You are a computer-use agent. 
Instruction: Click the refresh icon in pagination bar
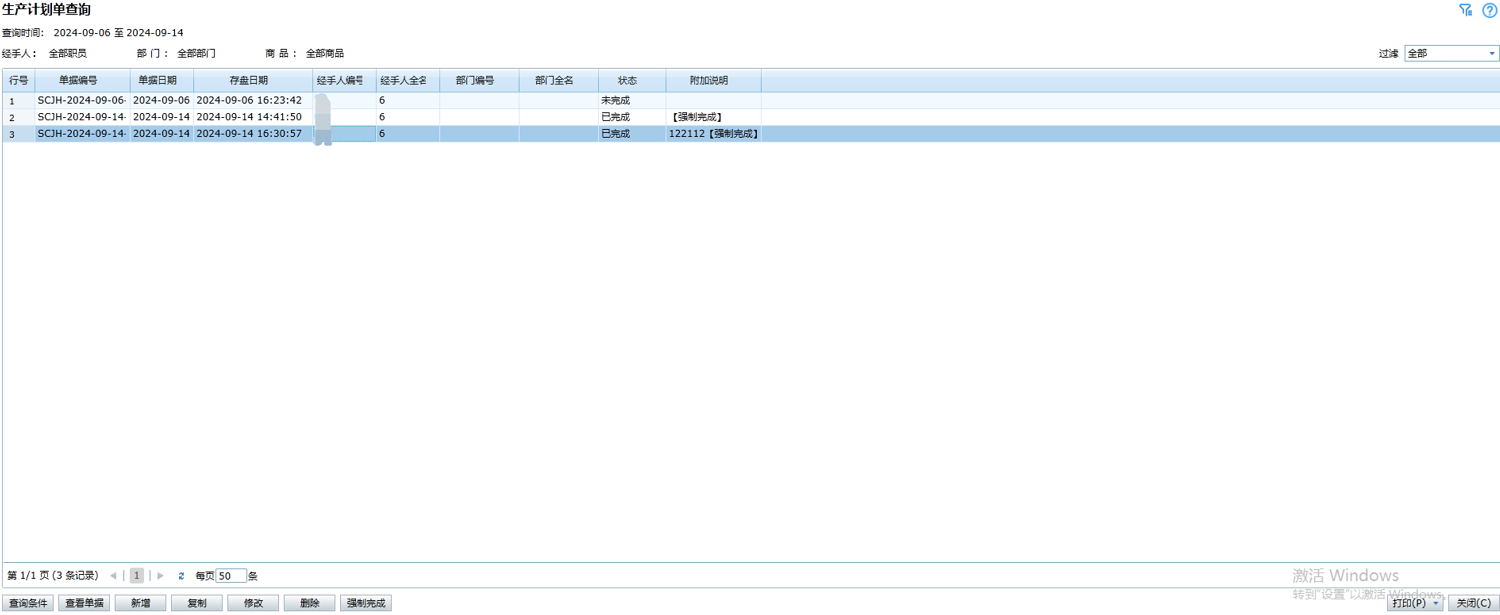[x=181, y=576]
